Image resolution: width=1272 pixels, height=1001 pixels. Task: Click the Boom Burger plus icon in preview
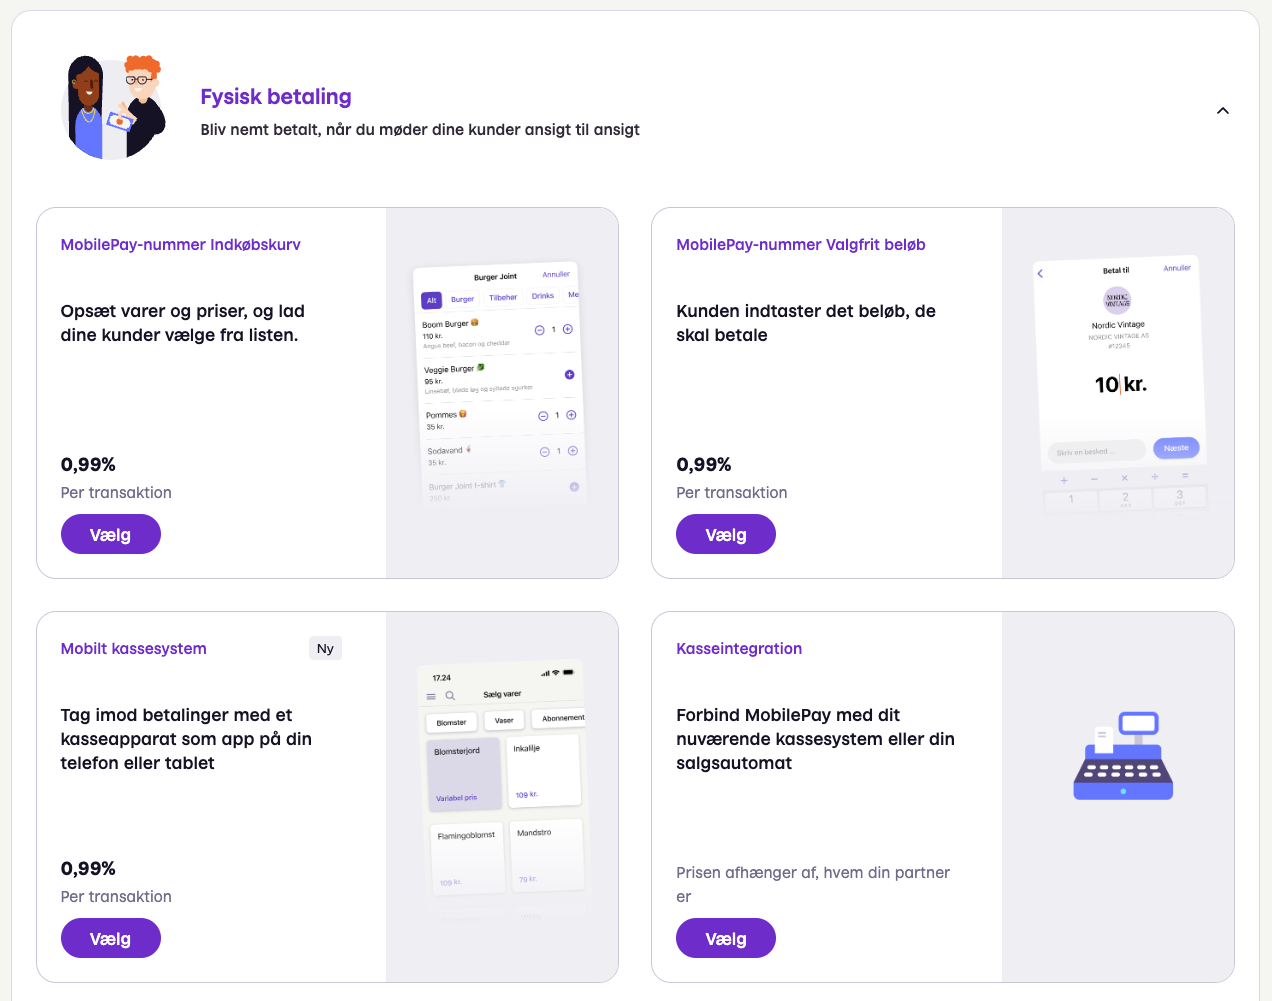(568, 329)
